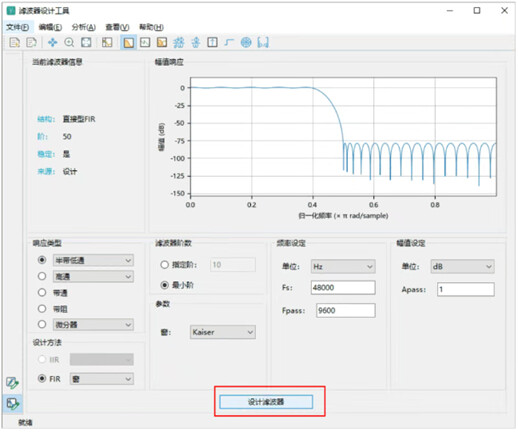Viewport: 518px width, 432px height.
Task: Click the 设计滤波器 design filter button
Action: 266,402
